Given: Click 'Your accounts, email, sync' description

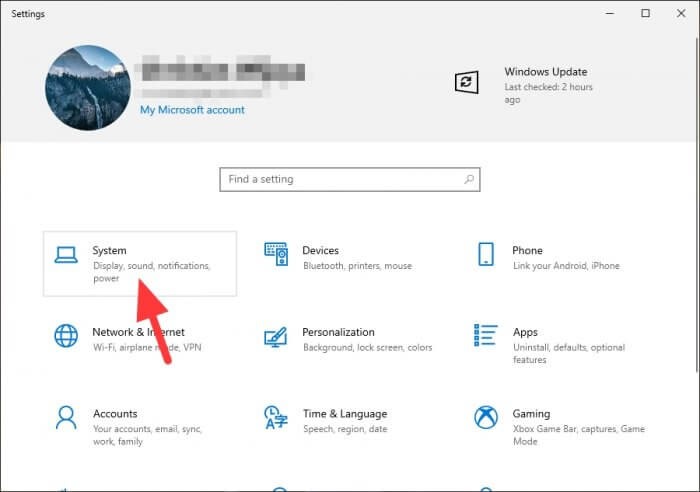Looking at the screenshot, I should click(x=147, y=435).
